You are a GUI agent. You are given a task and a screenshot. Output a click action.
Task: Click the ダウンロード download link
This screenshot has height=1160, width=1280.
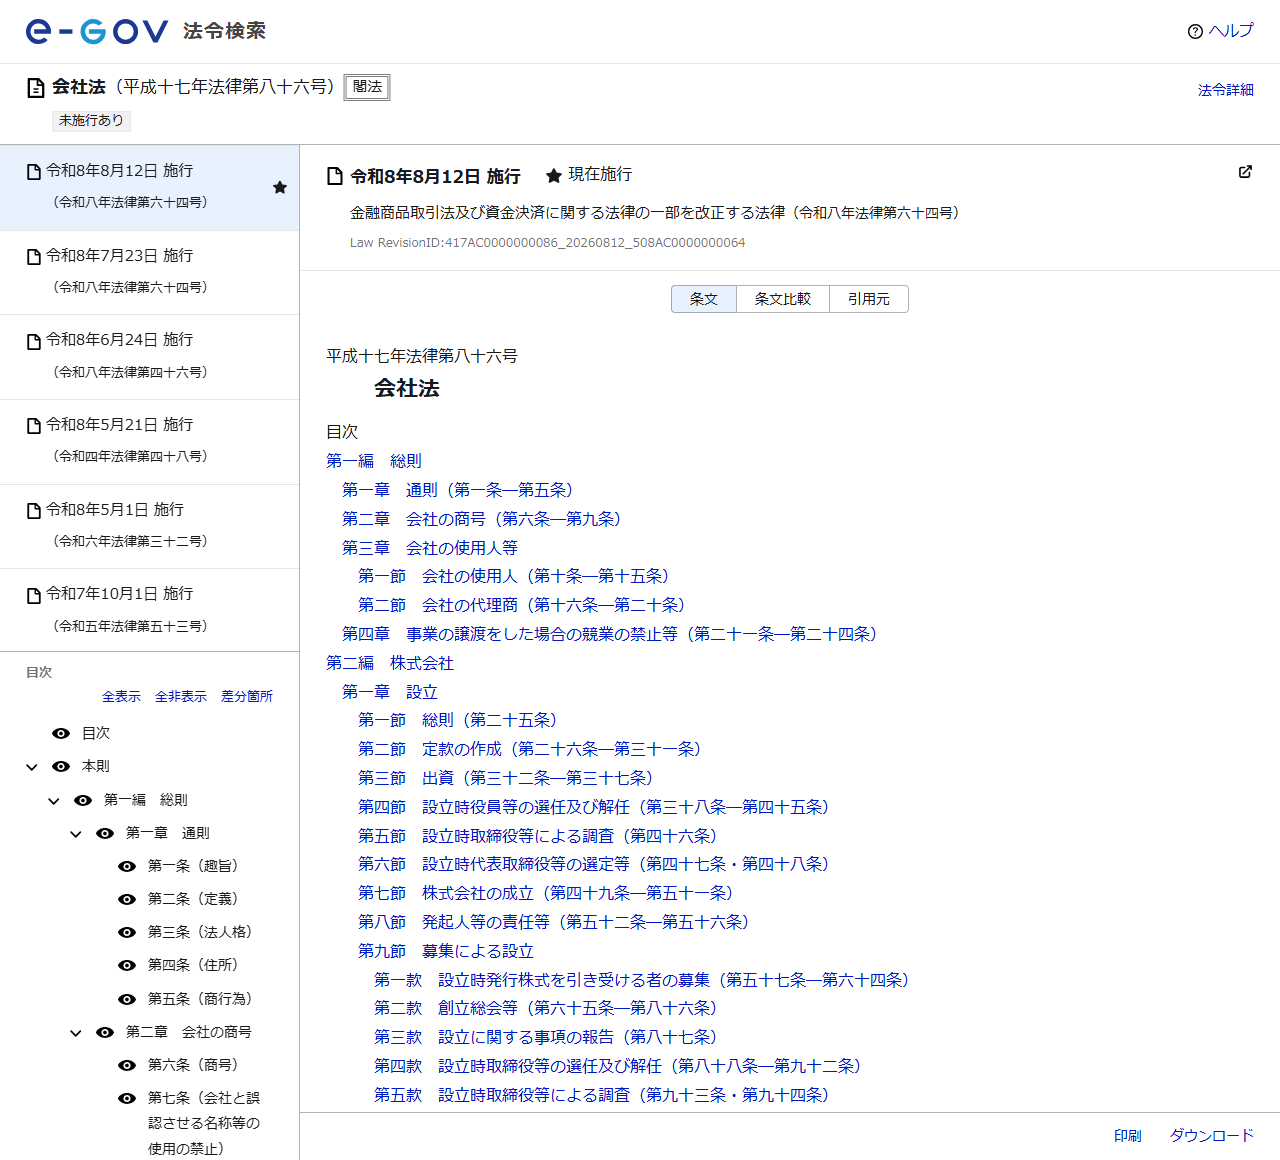click(1212, 1136)
